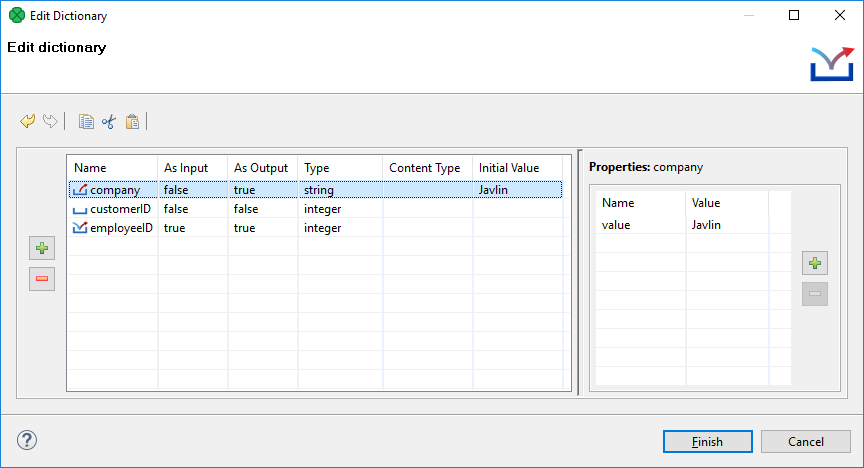Click employeeID's As Input true cell
The image size is (864, 468).
pyautogui.click(x=192, y=228)
